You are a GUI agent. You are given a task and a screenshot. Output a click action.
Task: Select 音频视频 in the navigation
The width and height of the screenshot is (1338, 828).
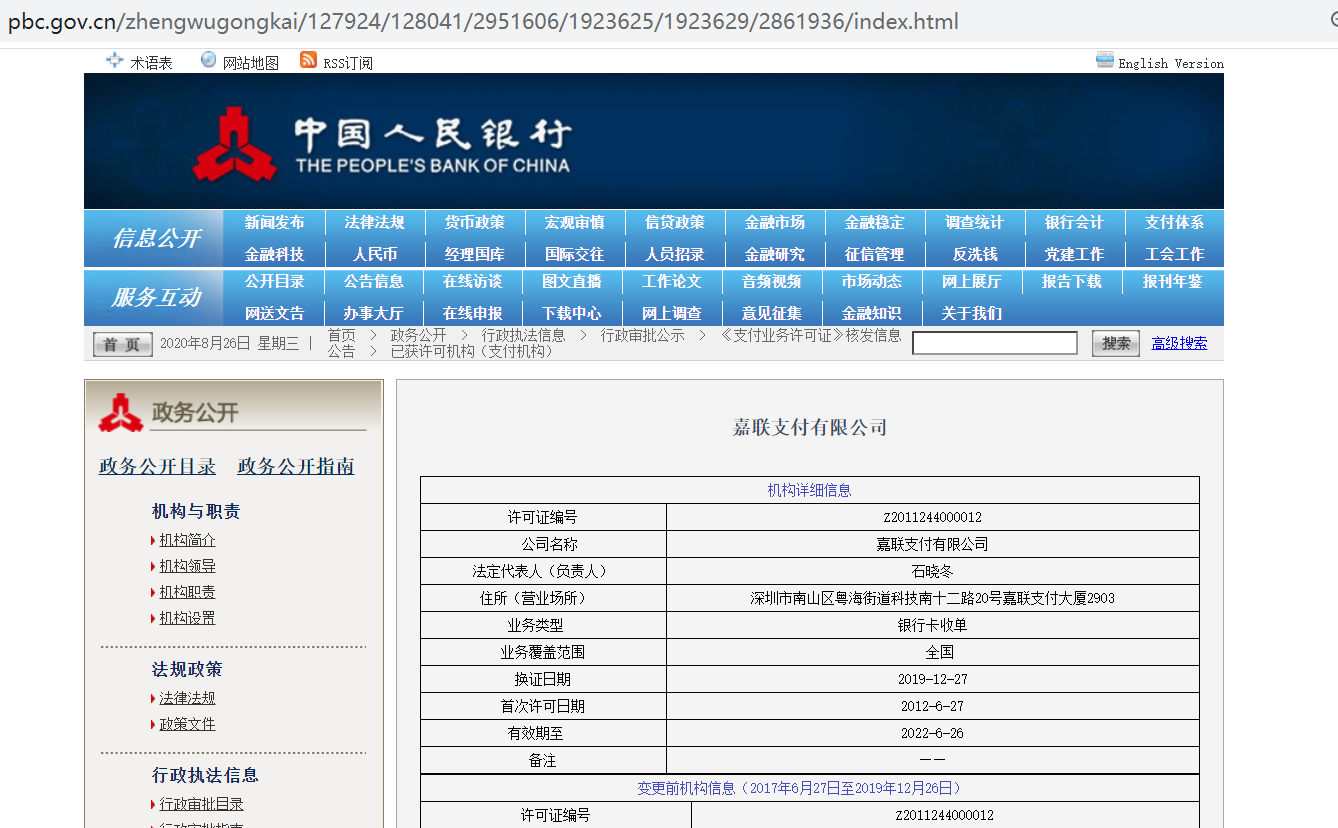(x=771, y=281)
